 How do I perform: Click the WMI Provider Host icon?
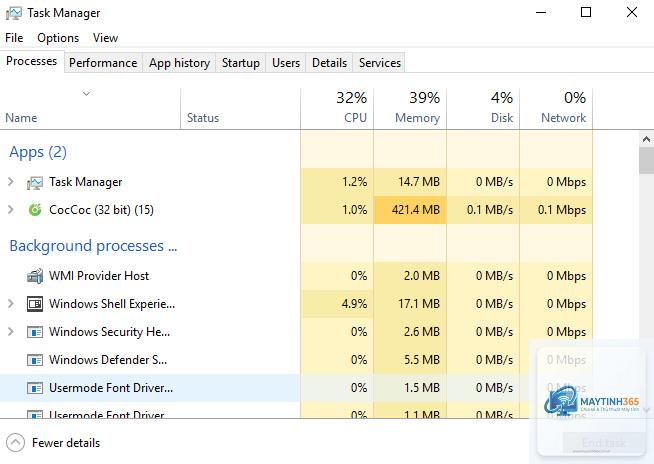pos(35,276)
